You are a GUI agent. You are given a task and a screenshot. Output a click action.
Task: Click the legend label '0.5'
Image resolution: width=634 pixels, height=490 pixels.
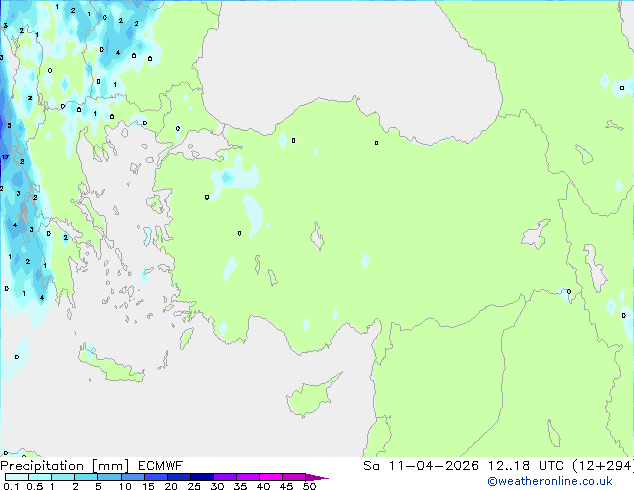click(34, 486)
